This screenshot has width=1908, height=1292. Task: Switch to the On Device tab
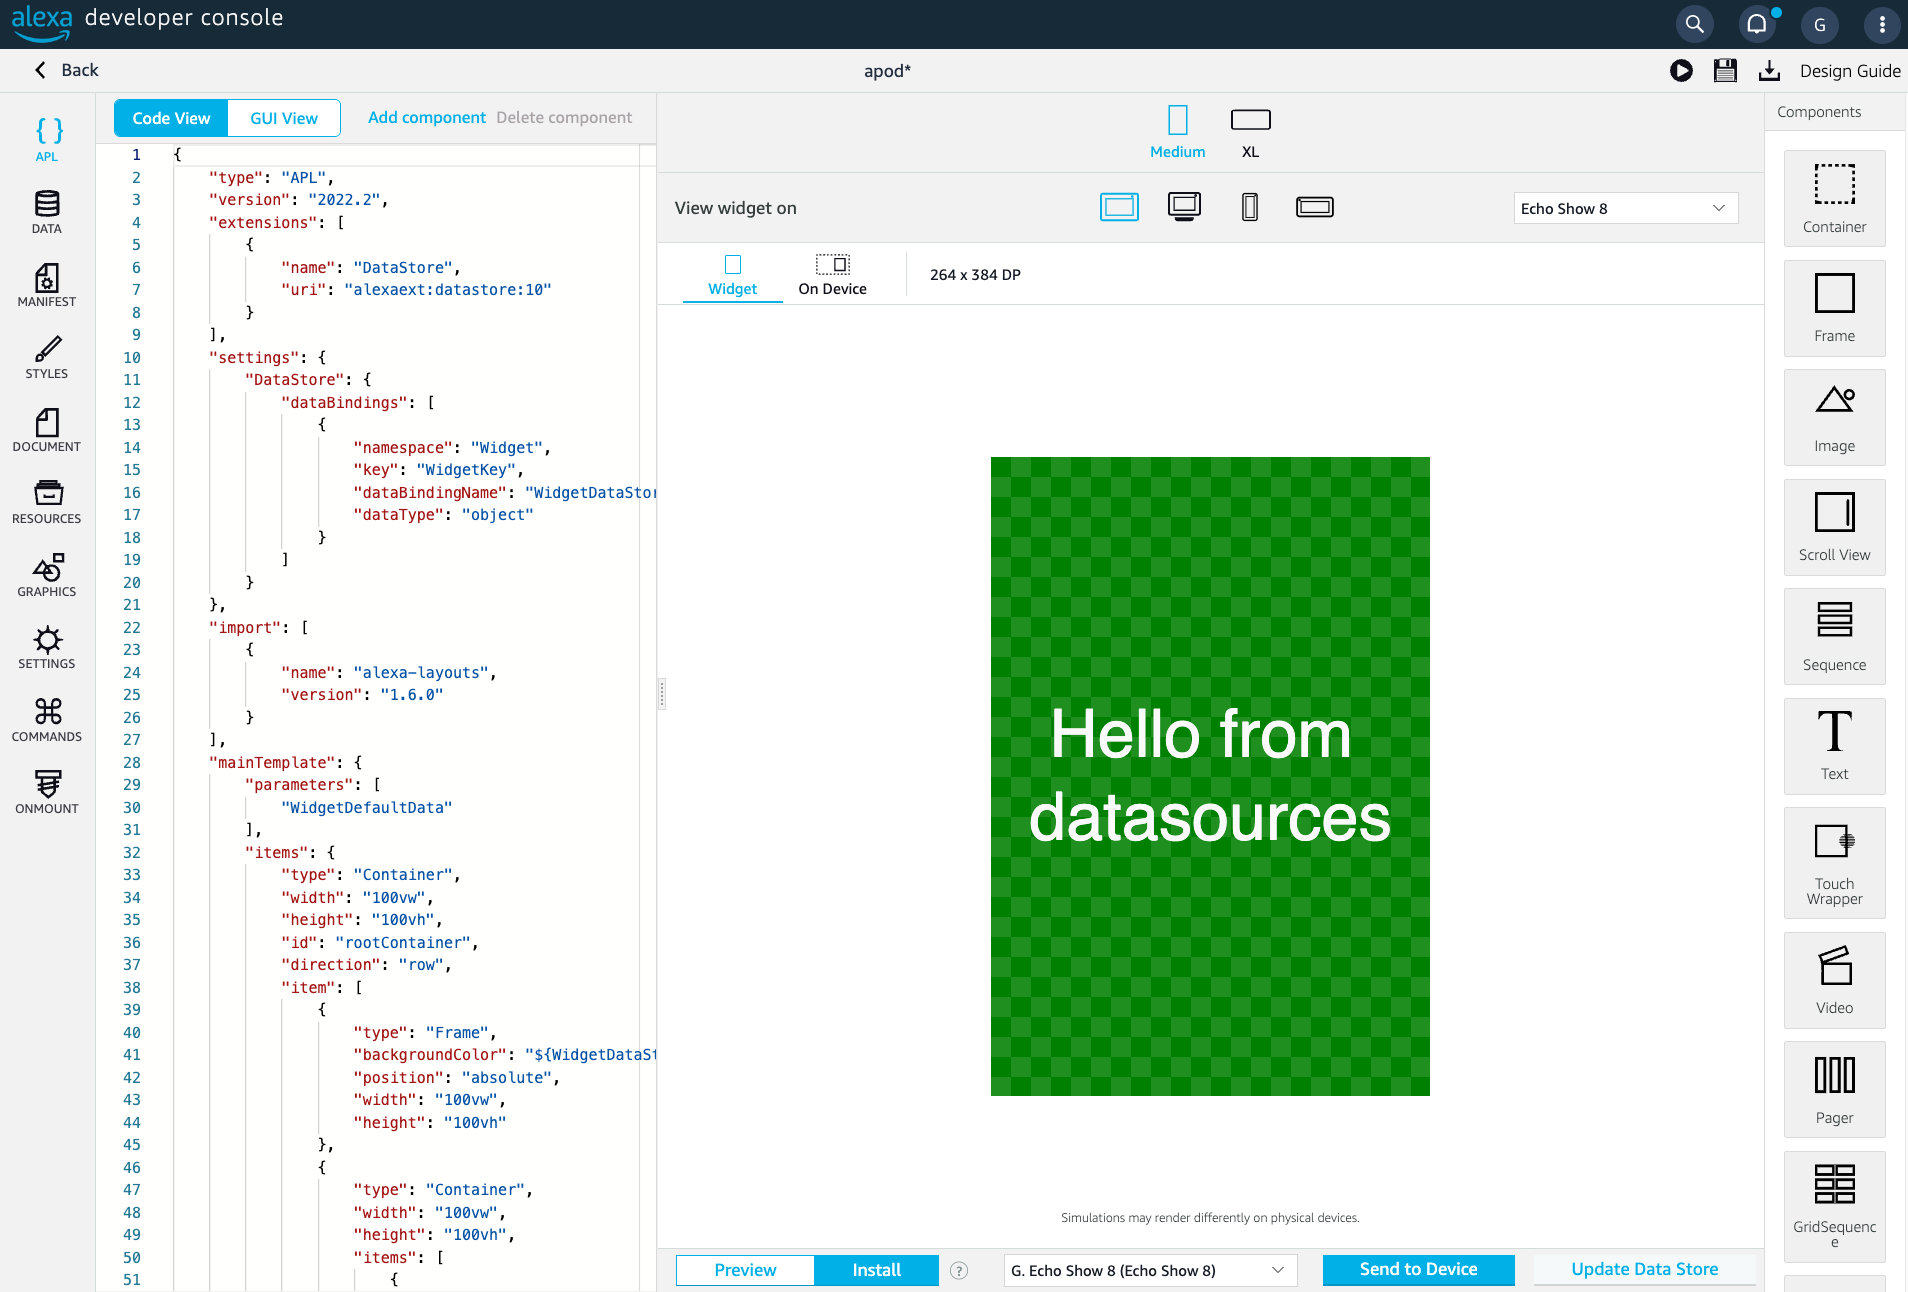[x=832, y=274]
